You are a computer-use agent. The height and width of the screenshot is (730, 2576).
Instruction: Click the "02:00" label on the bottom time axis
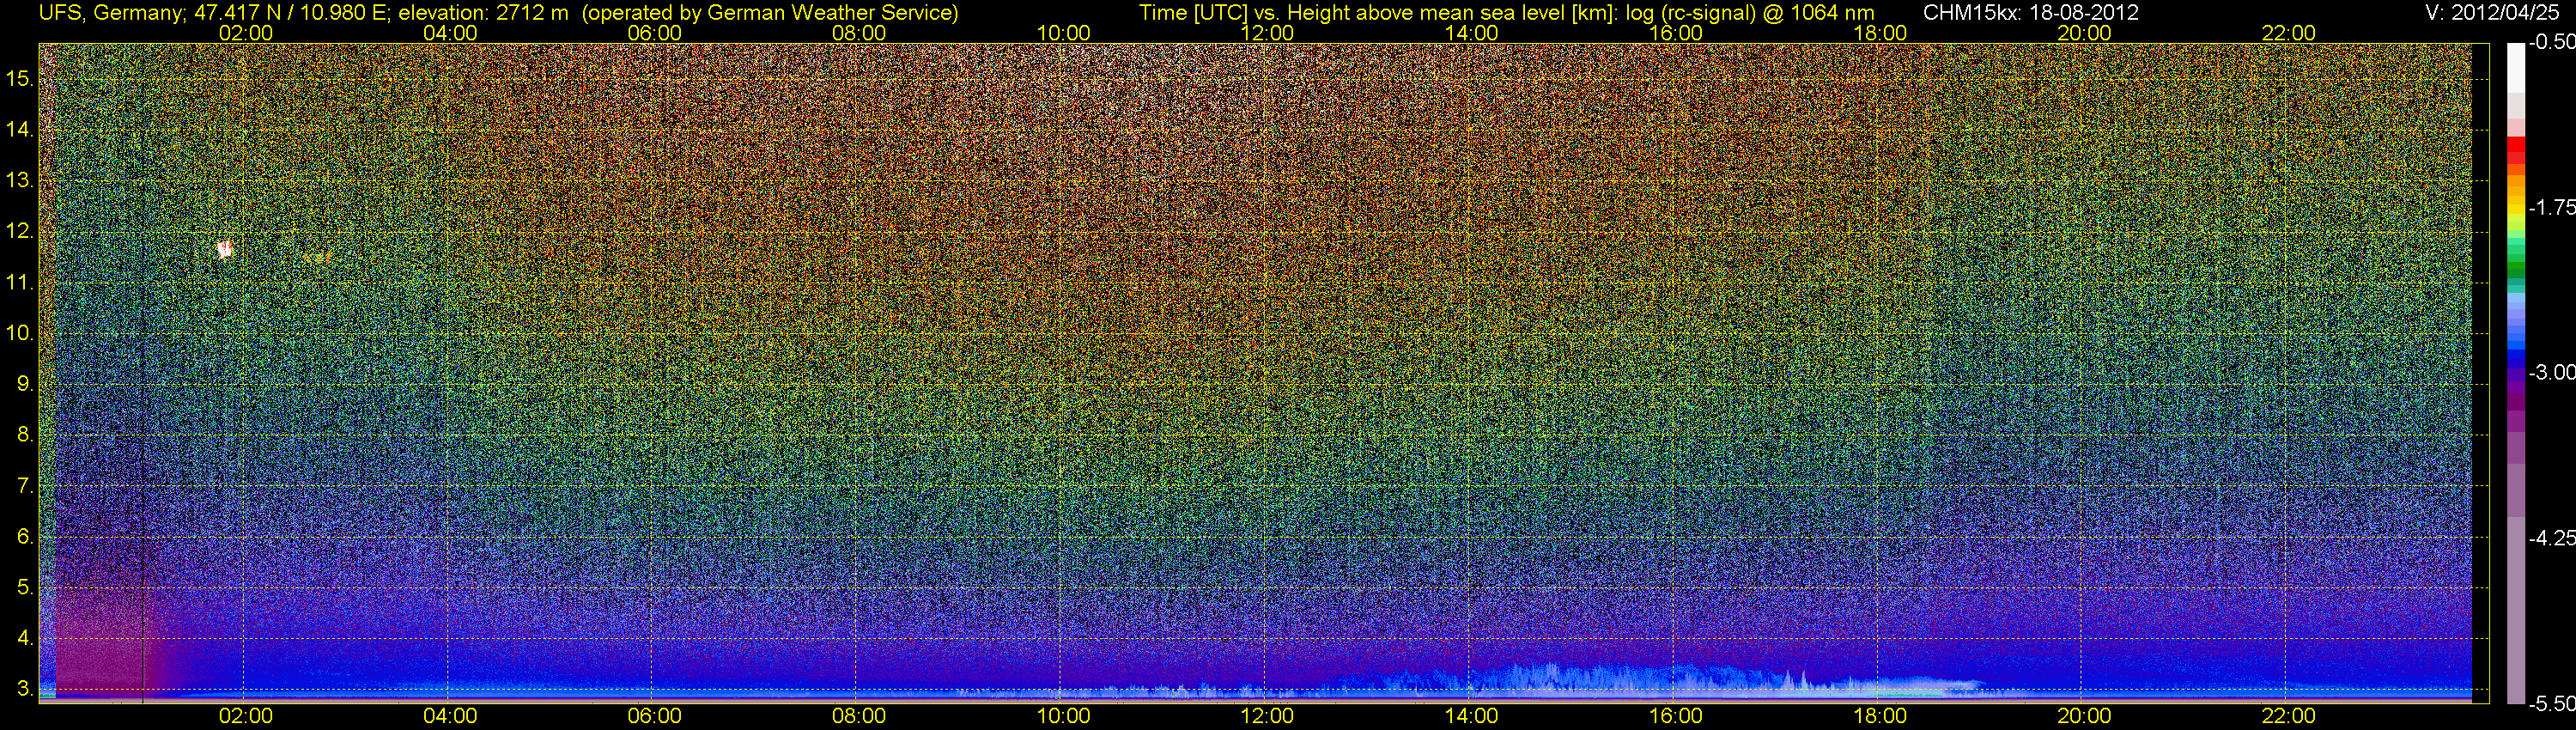[x=246, y=716]
